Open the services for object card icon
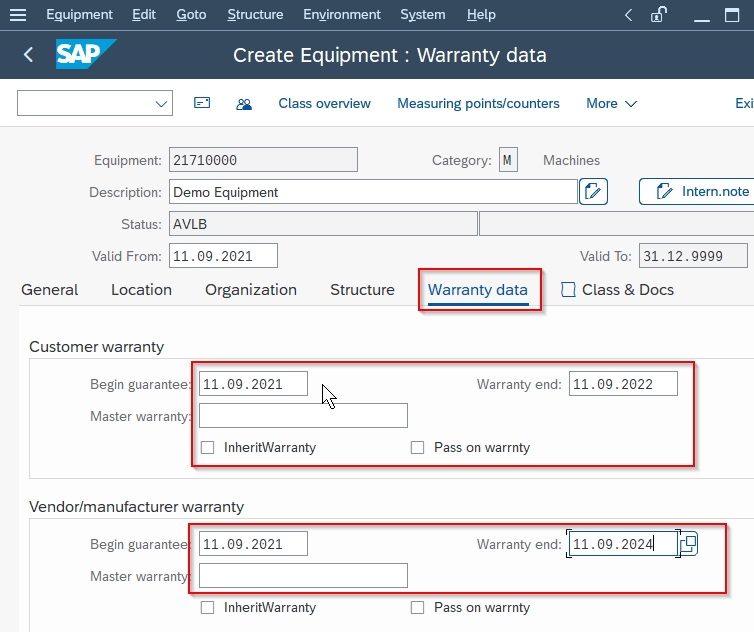754x632 pixels. pyautogui.click(x=202, y=103)
